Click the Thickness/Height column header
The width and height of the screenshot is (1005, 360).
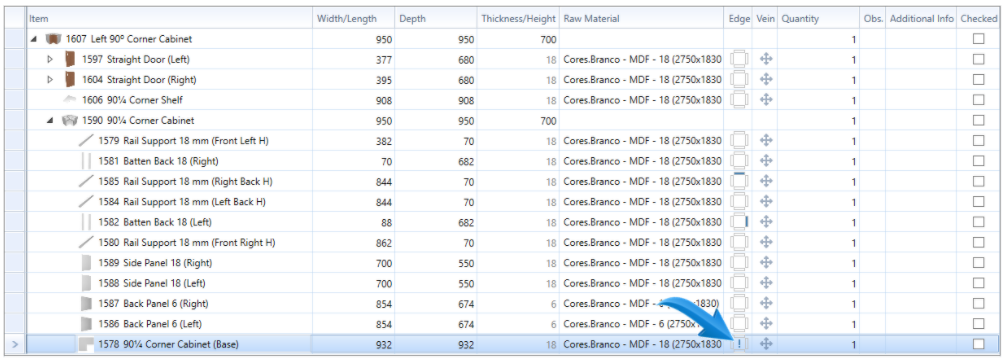pyautogui.click(x=518, y=19)
